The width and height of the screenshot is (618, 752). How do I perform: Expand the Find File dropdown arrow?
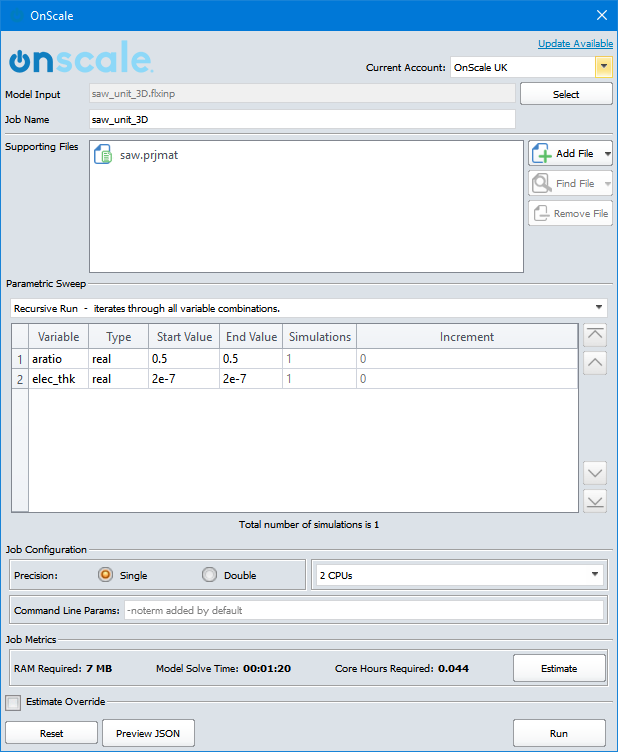tap(607, 184)
